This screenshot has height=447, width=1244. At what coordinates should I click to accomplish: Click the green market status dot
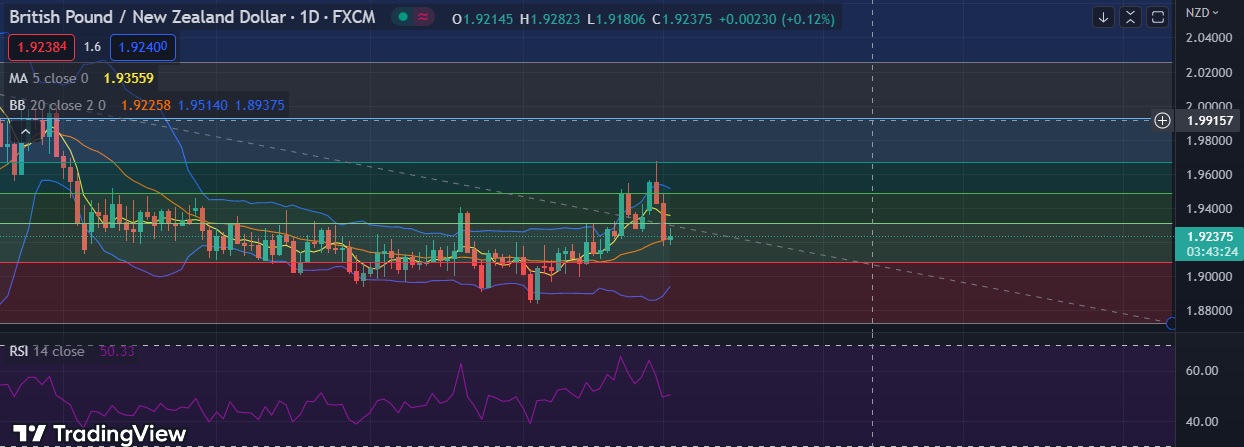(402, 17)
